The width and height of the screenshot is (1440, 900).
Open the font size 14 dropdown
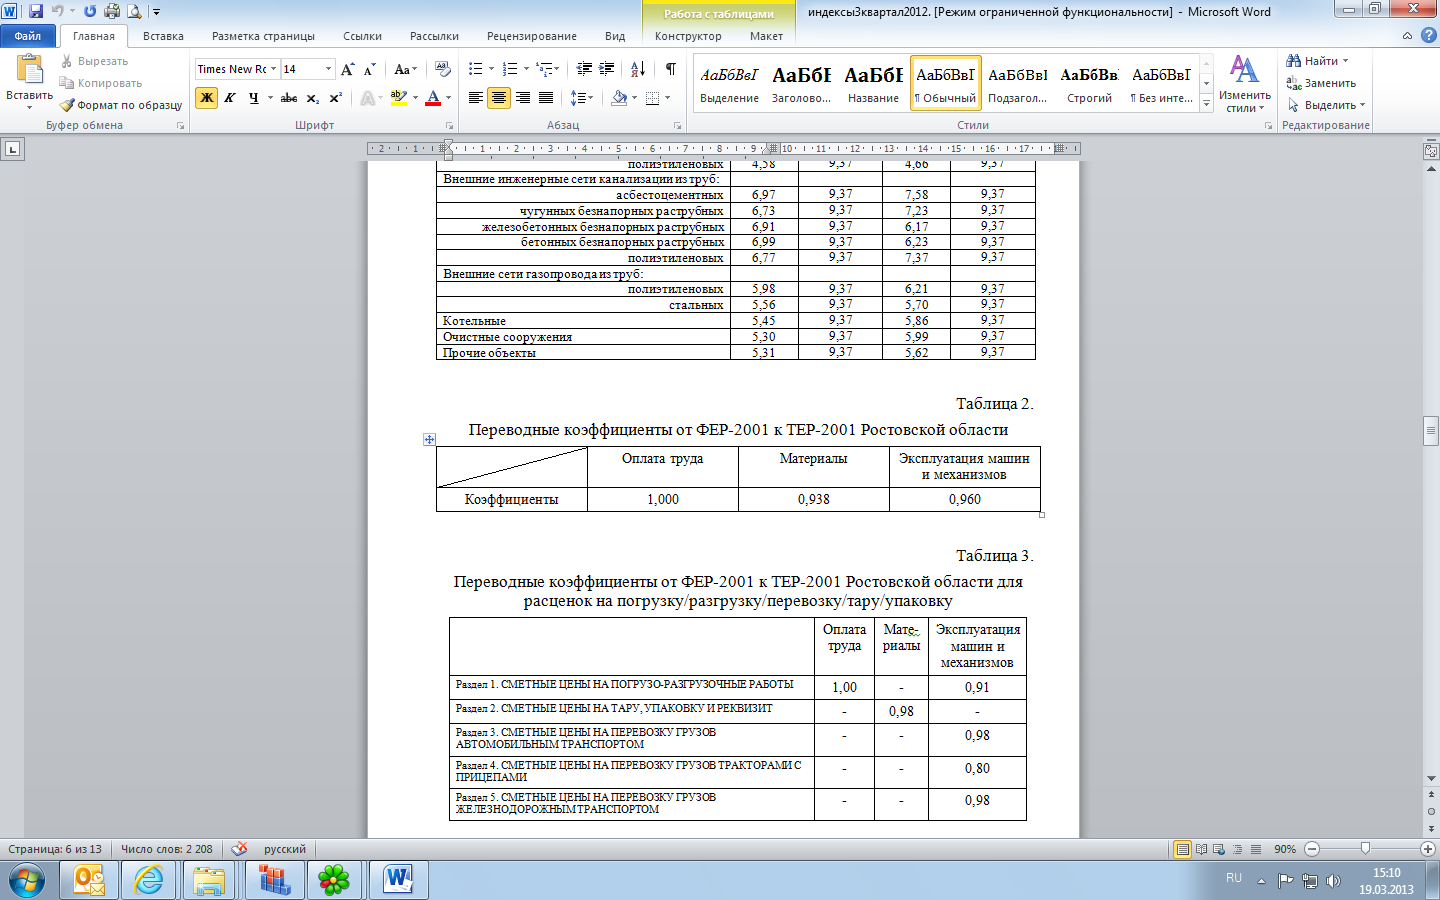328,69
